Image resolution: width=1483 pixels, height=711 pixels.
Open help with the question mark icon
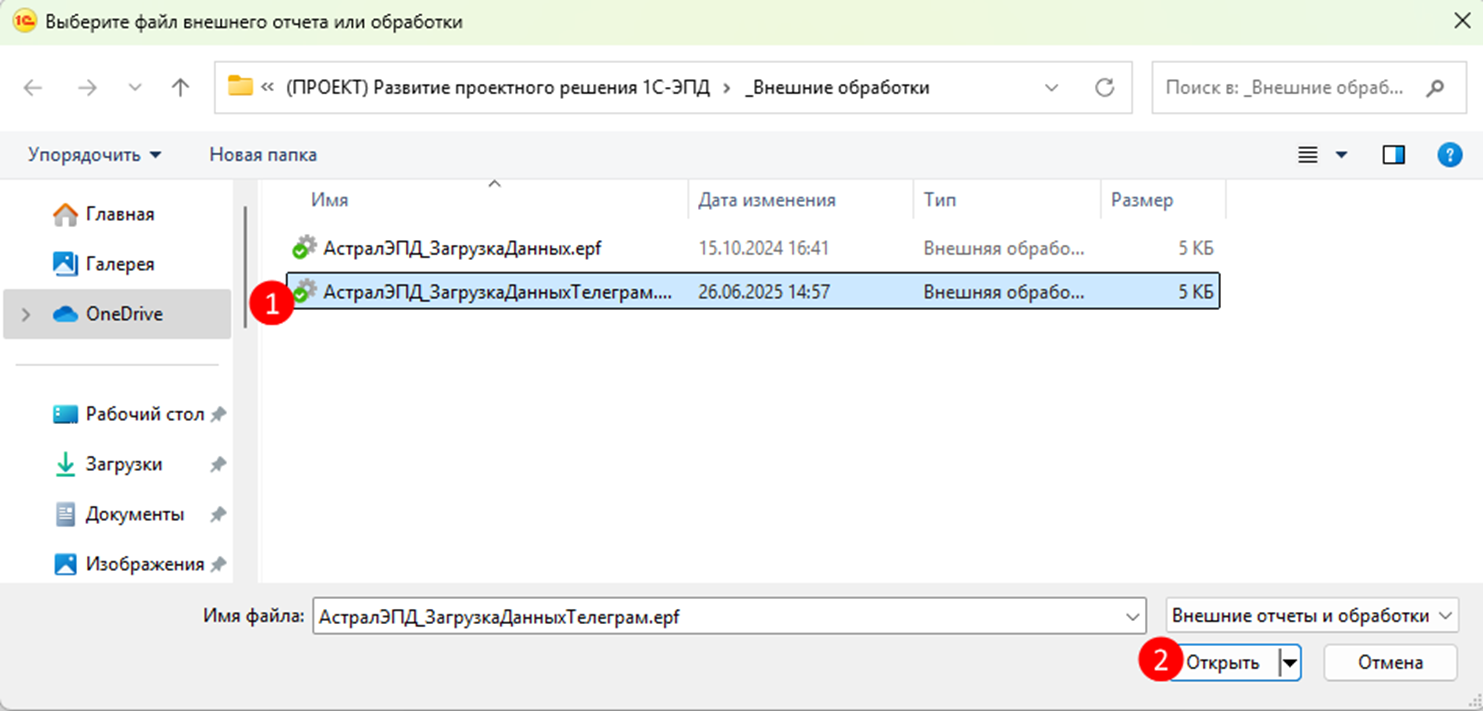(x=1449, y=155)
